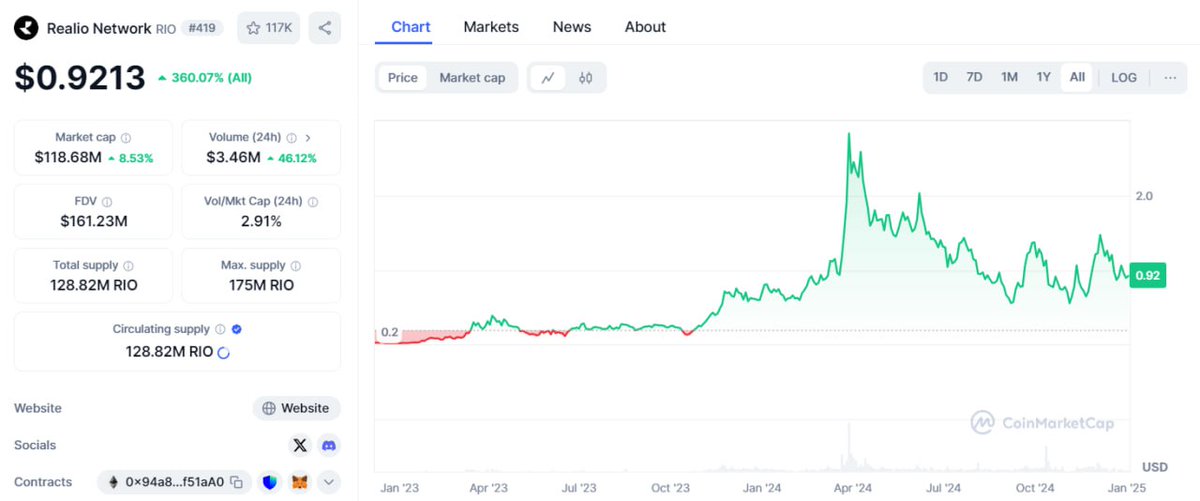Expand more contracts with the chevron
Screen dimensions: 1200x501
pos(329,482)
